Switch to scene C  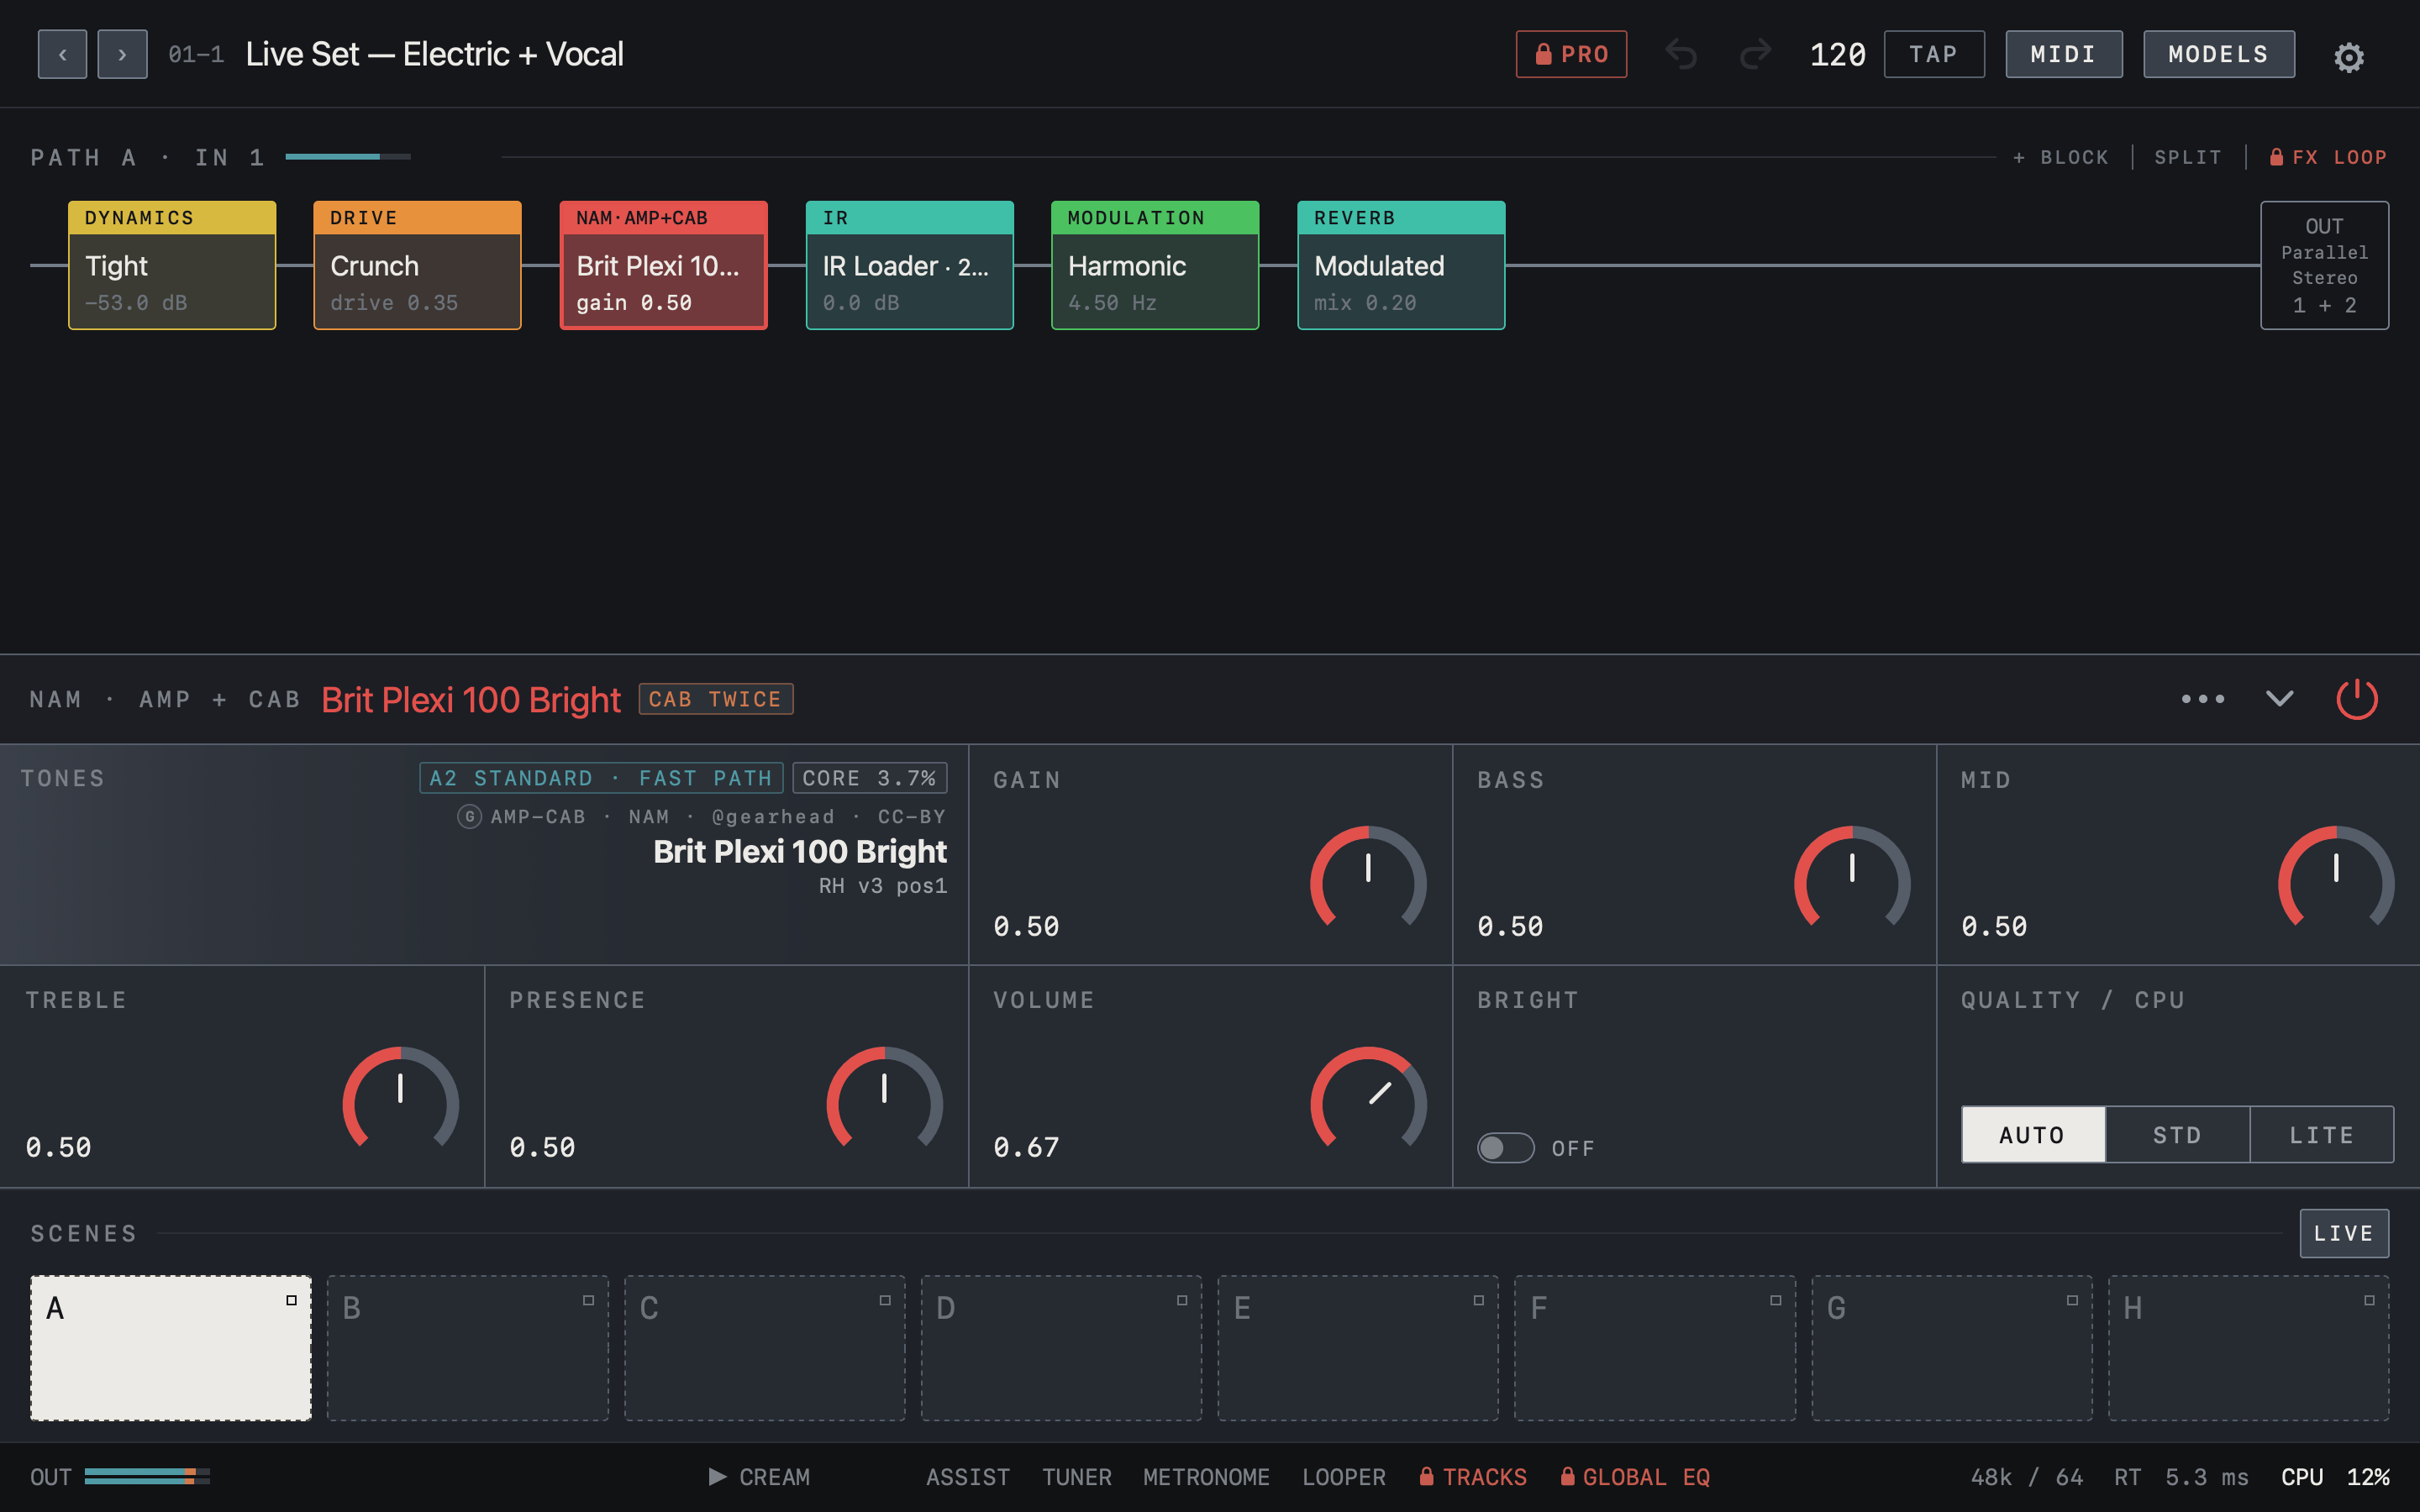click(764, 1347)
